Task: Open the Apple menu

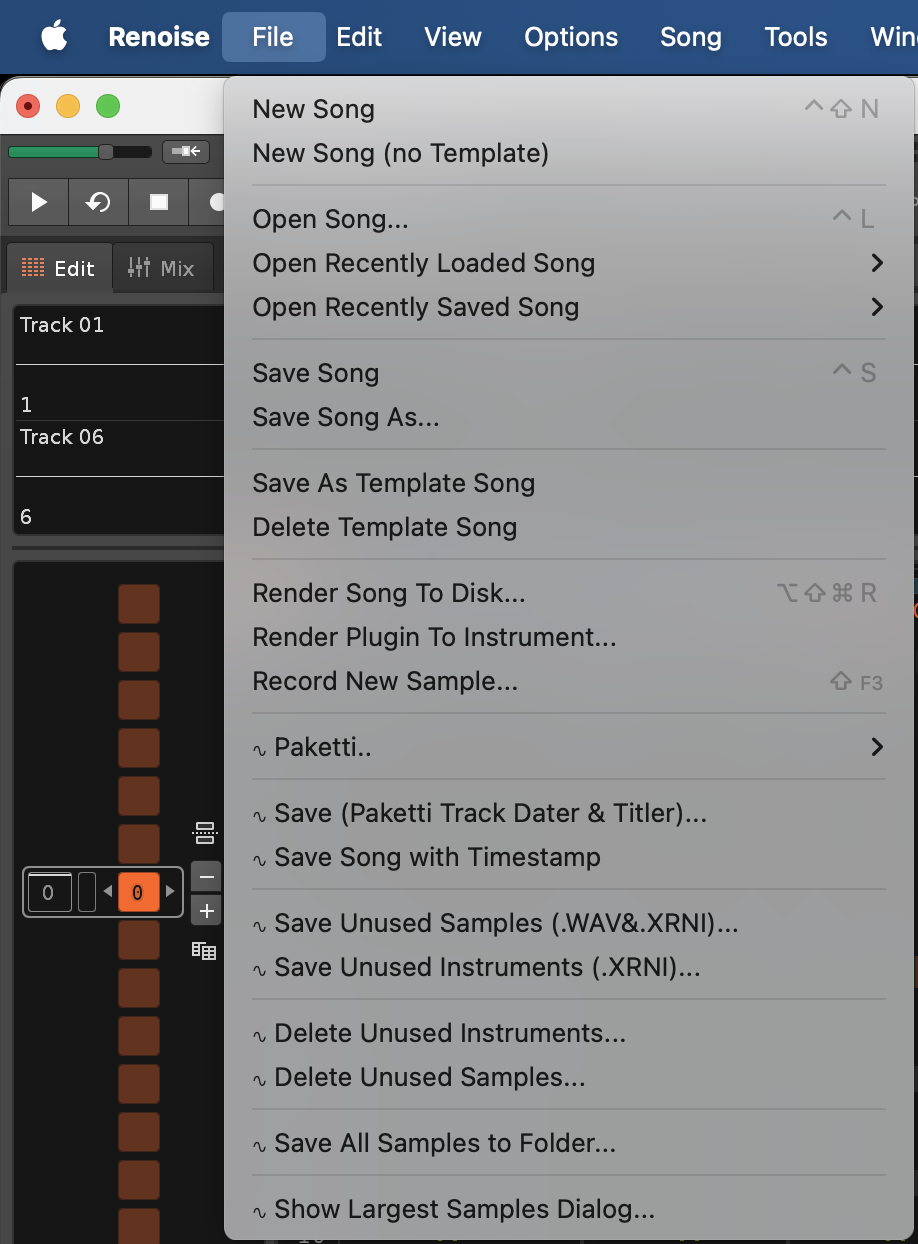Action: point(54,37)
